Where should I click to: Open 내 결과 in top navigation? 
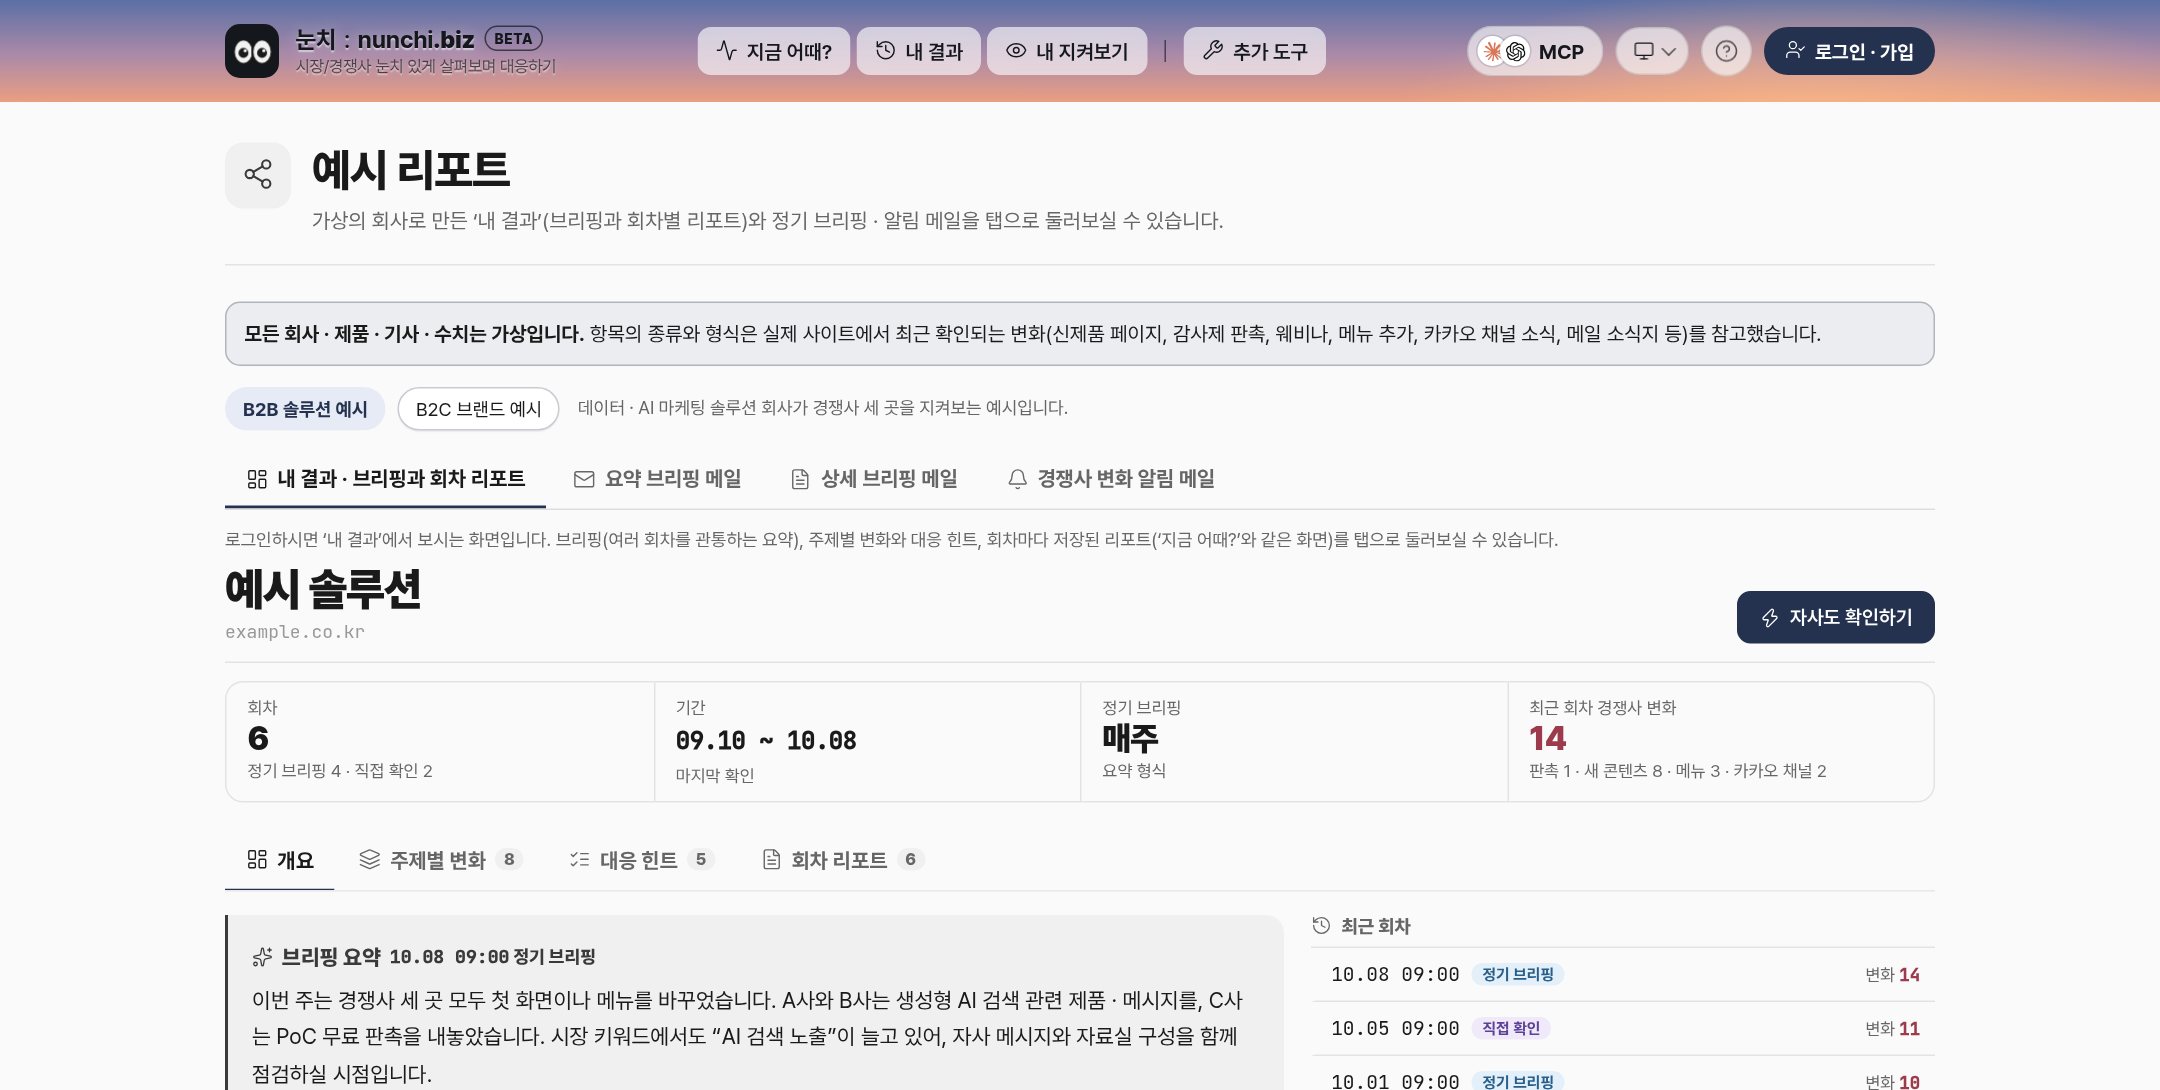918,51
